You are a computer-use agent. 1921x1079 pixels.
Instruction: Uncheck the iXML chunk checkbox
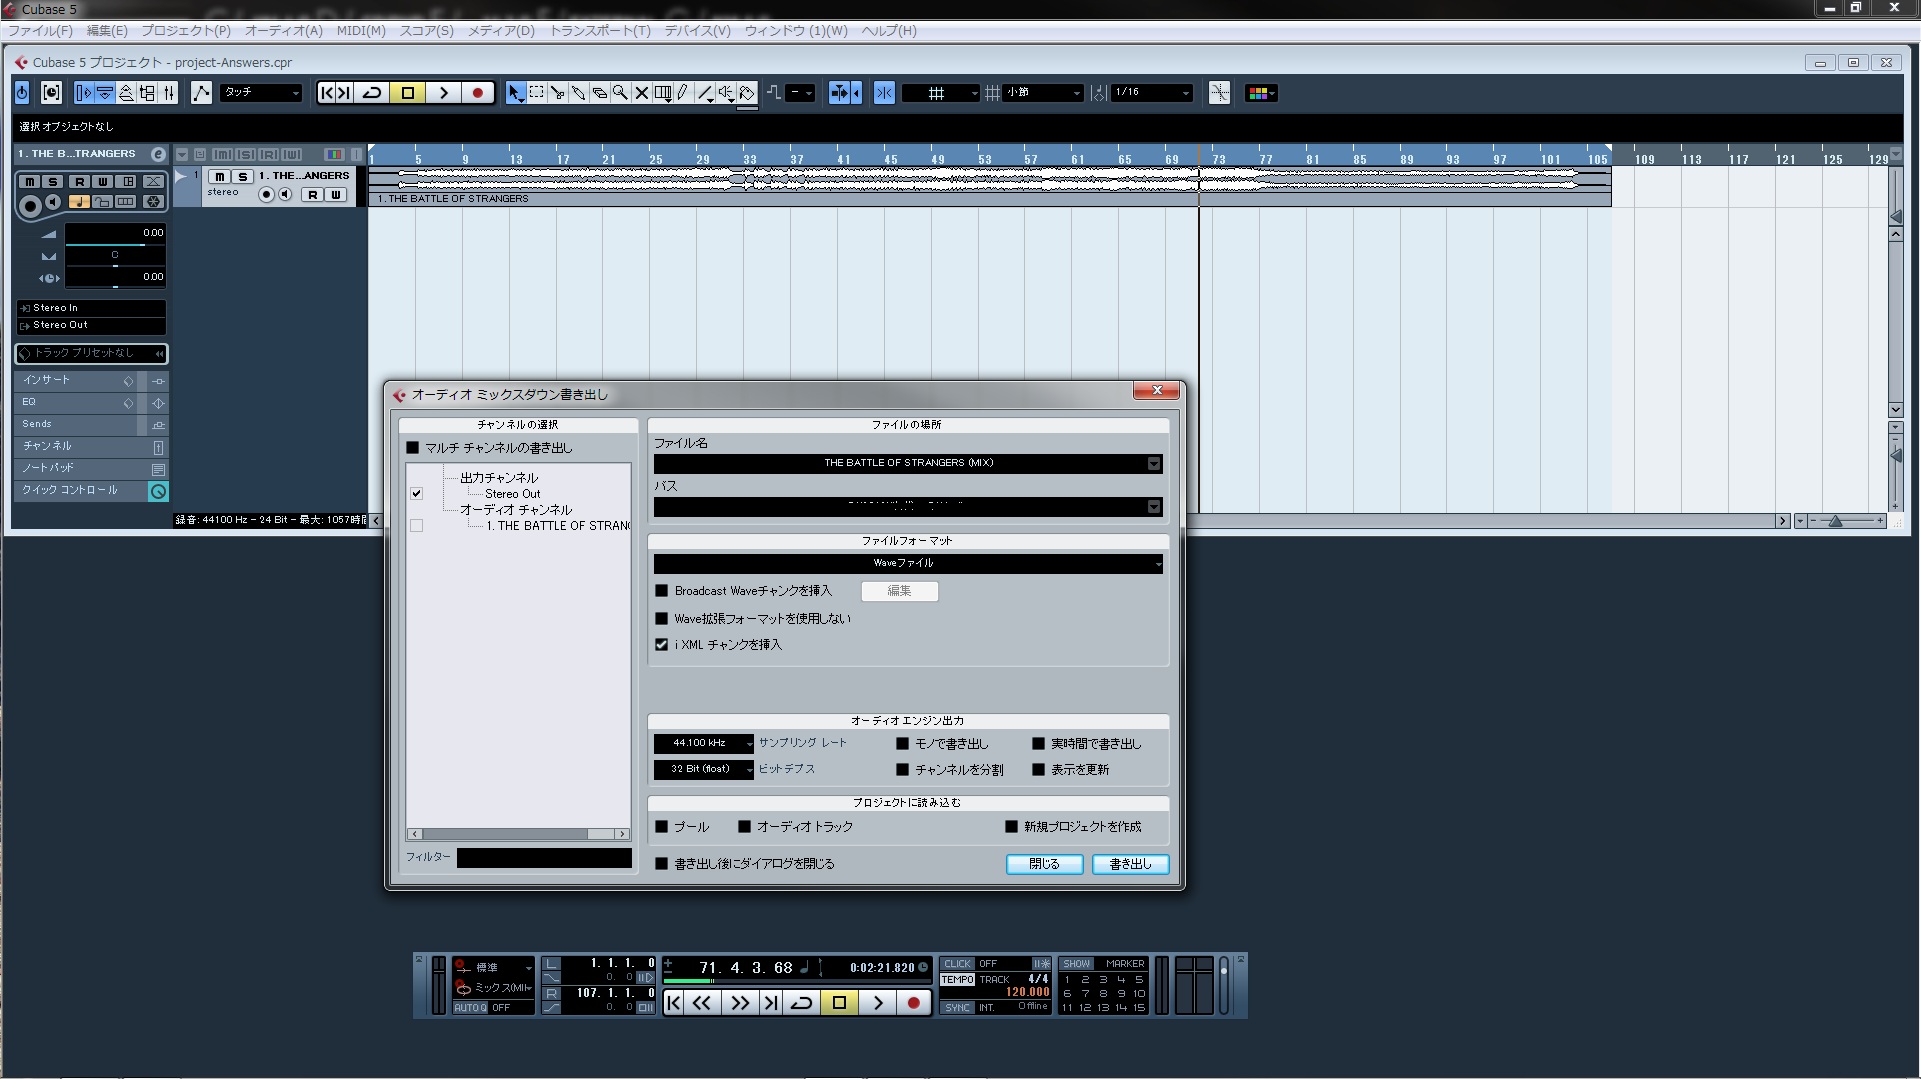pyautogui.click(x=661, y=645)
